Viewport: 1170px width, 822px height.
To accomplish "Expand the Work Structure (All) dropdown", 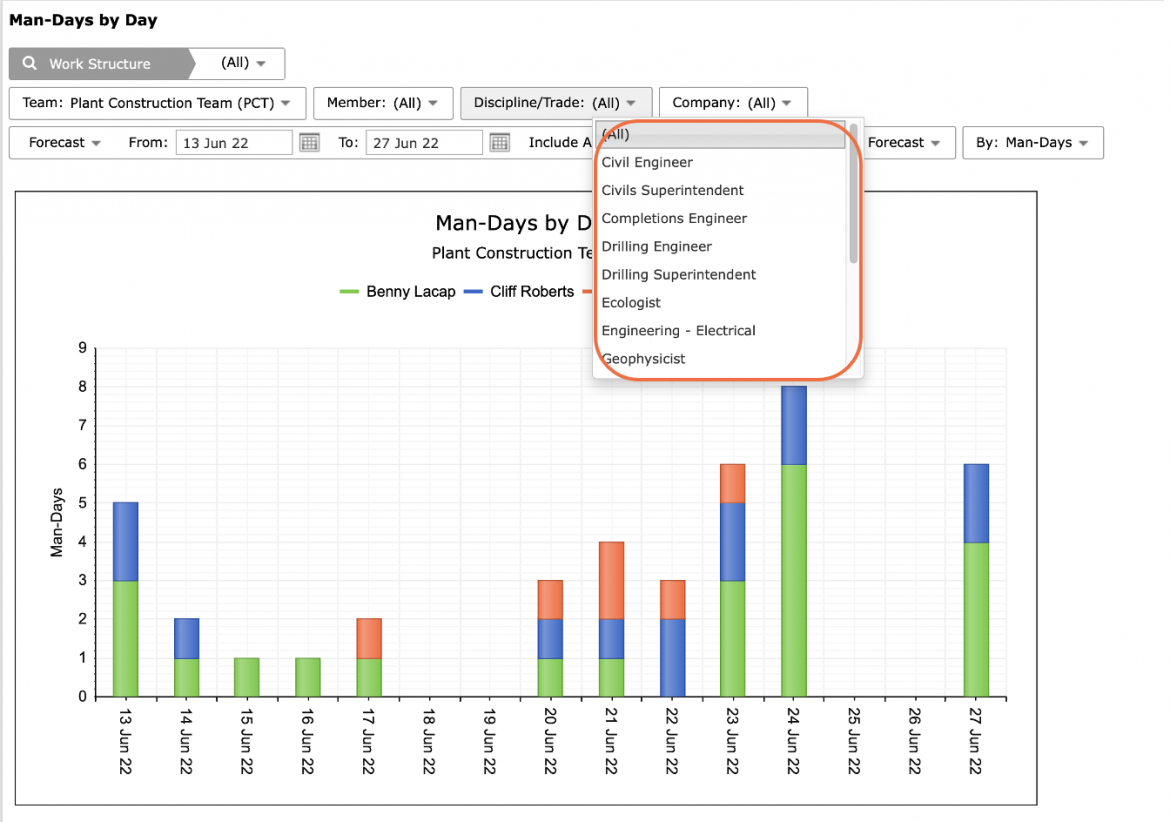I will pos(242,63).
